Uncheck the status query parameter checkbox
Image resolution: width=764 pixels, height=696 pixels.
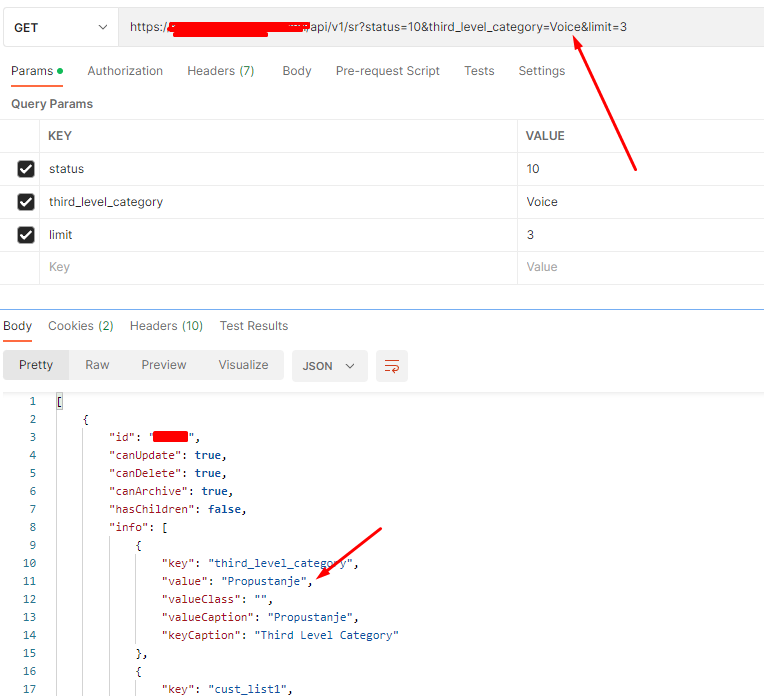coord(26,169)
